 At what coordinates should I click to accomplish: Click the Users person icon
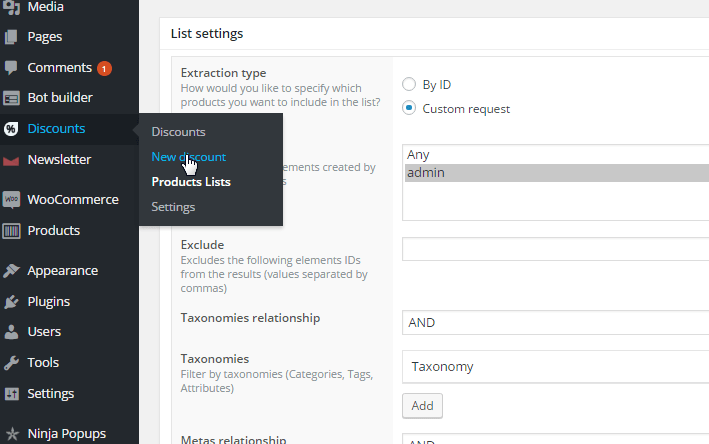[x=11, y=332]
